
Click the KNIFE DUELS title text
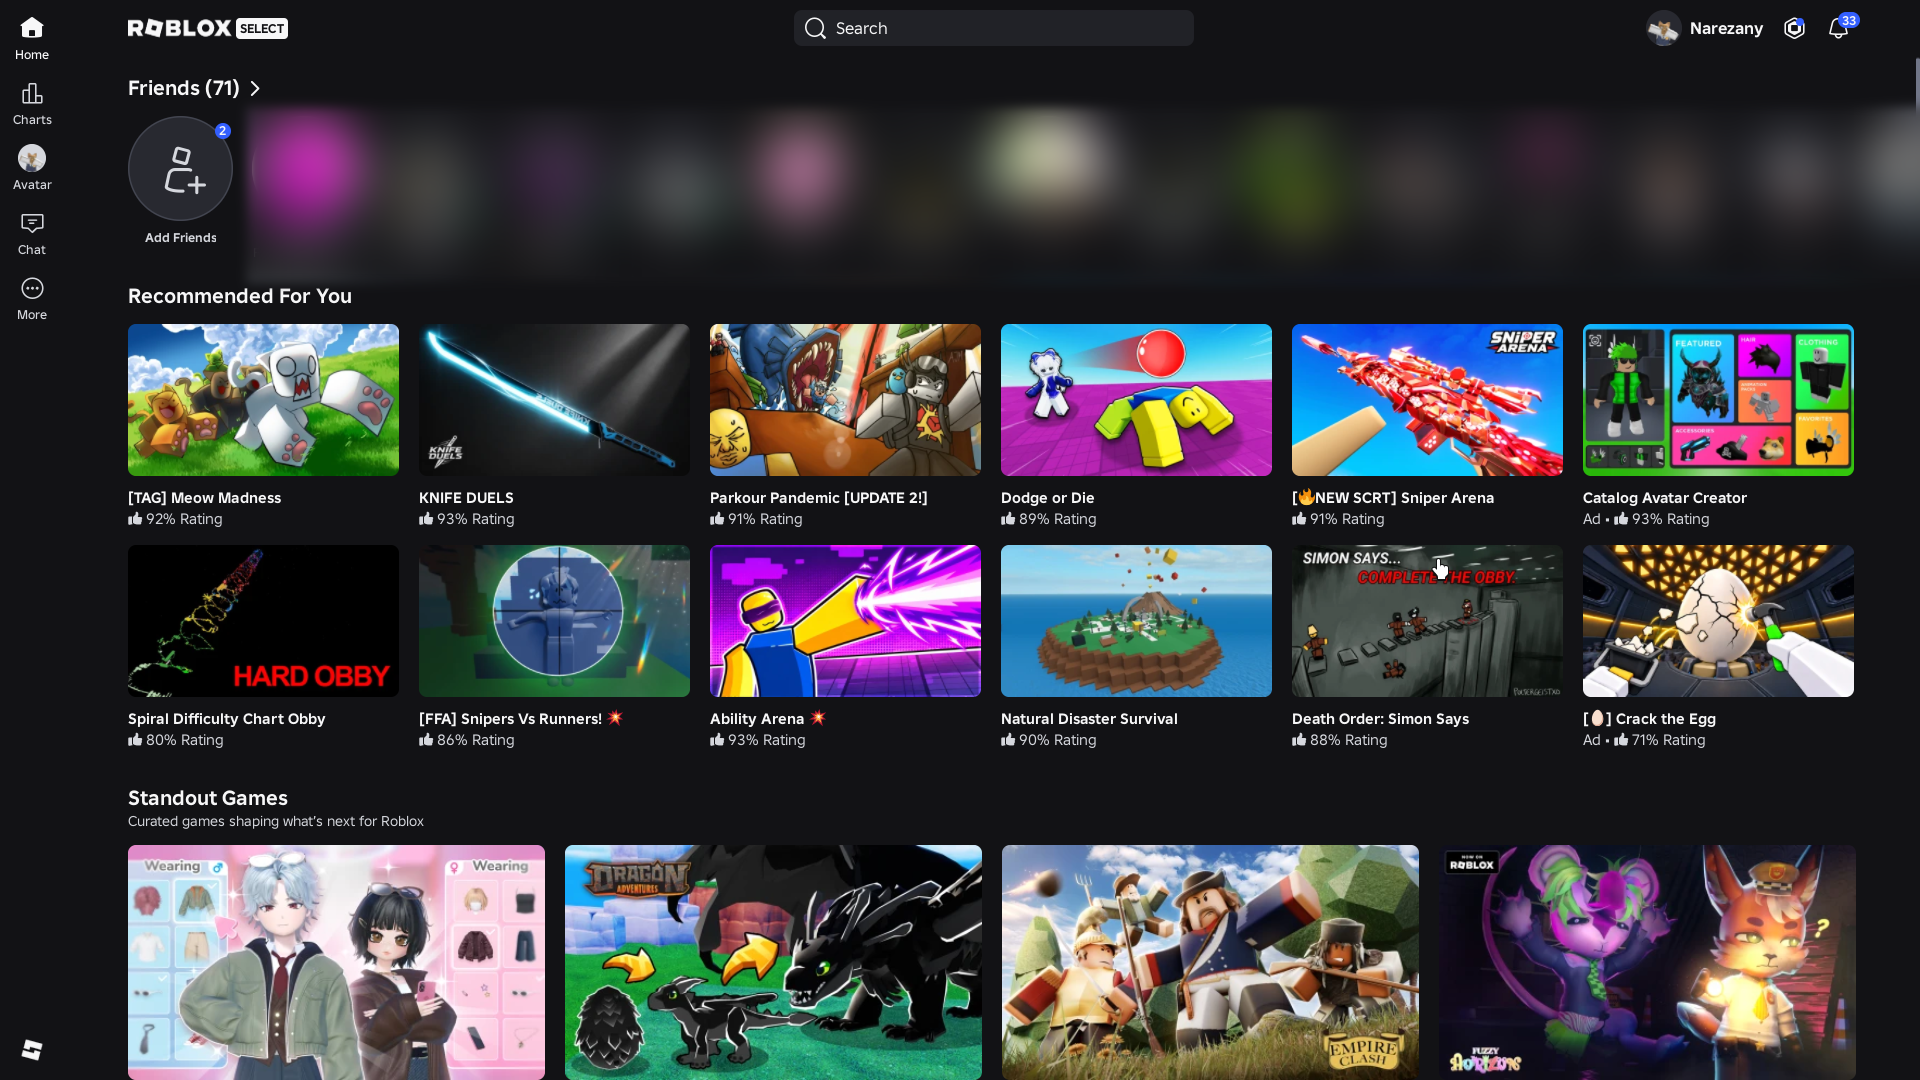[x=466, y=498]
